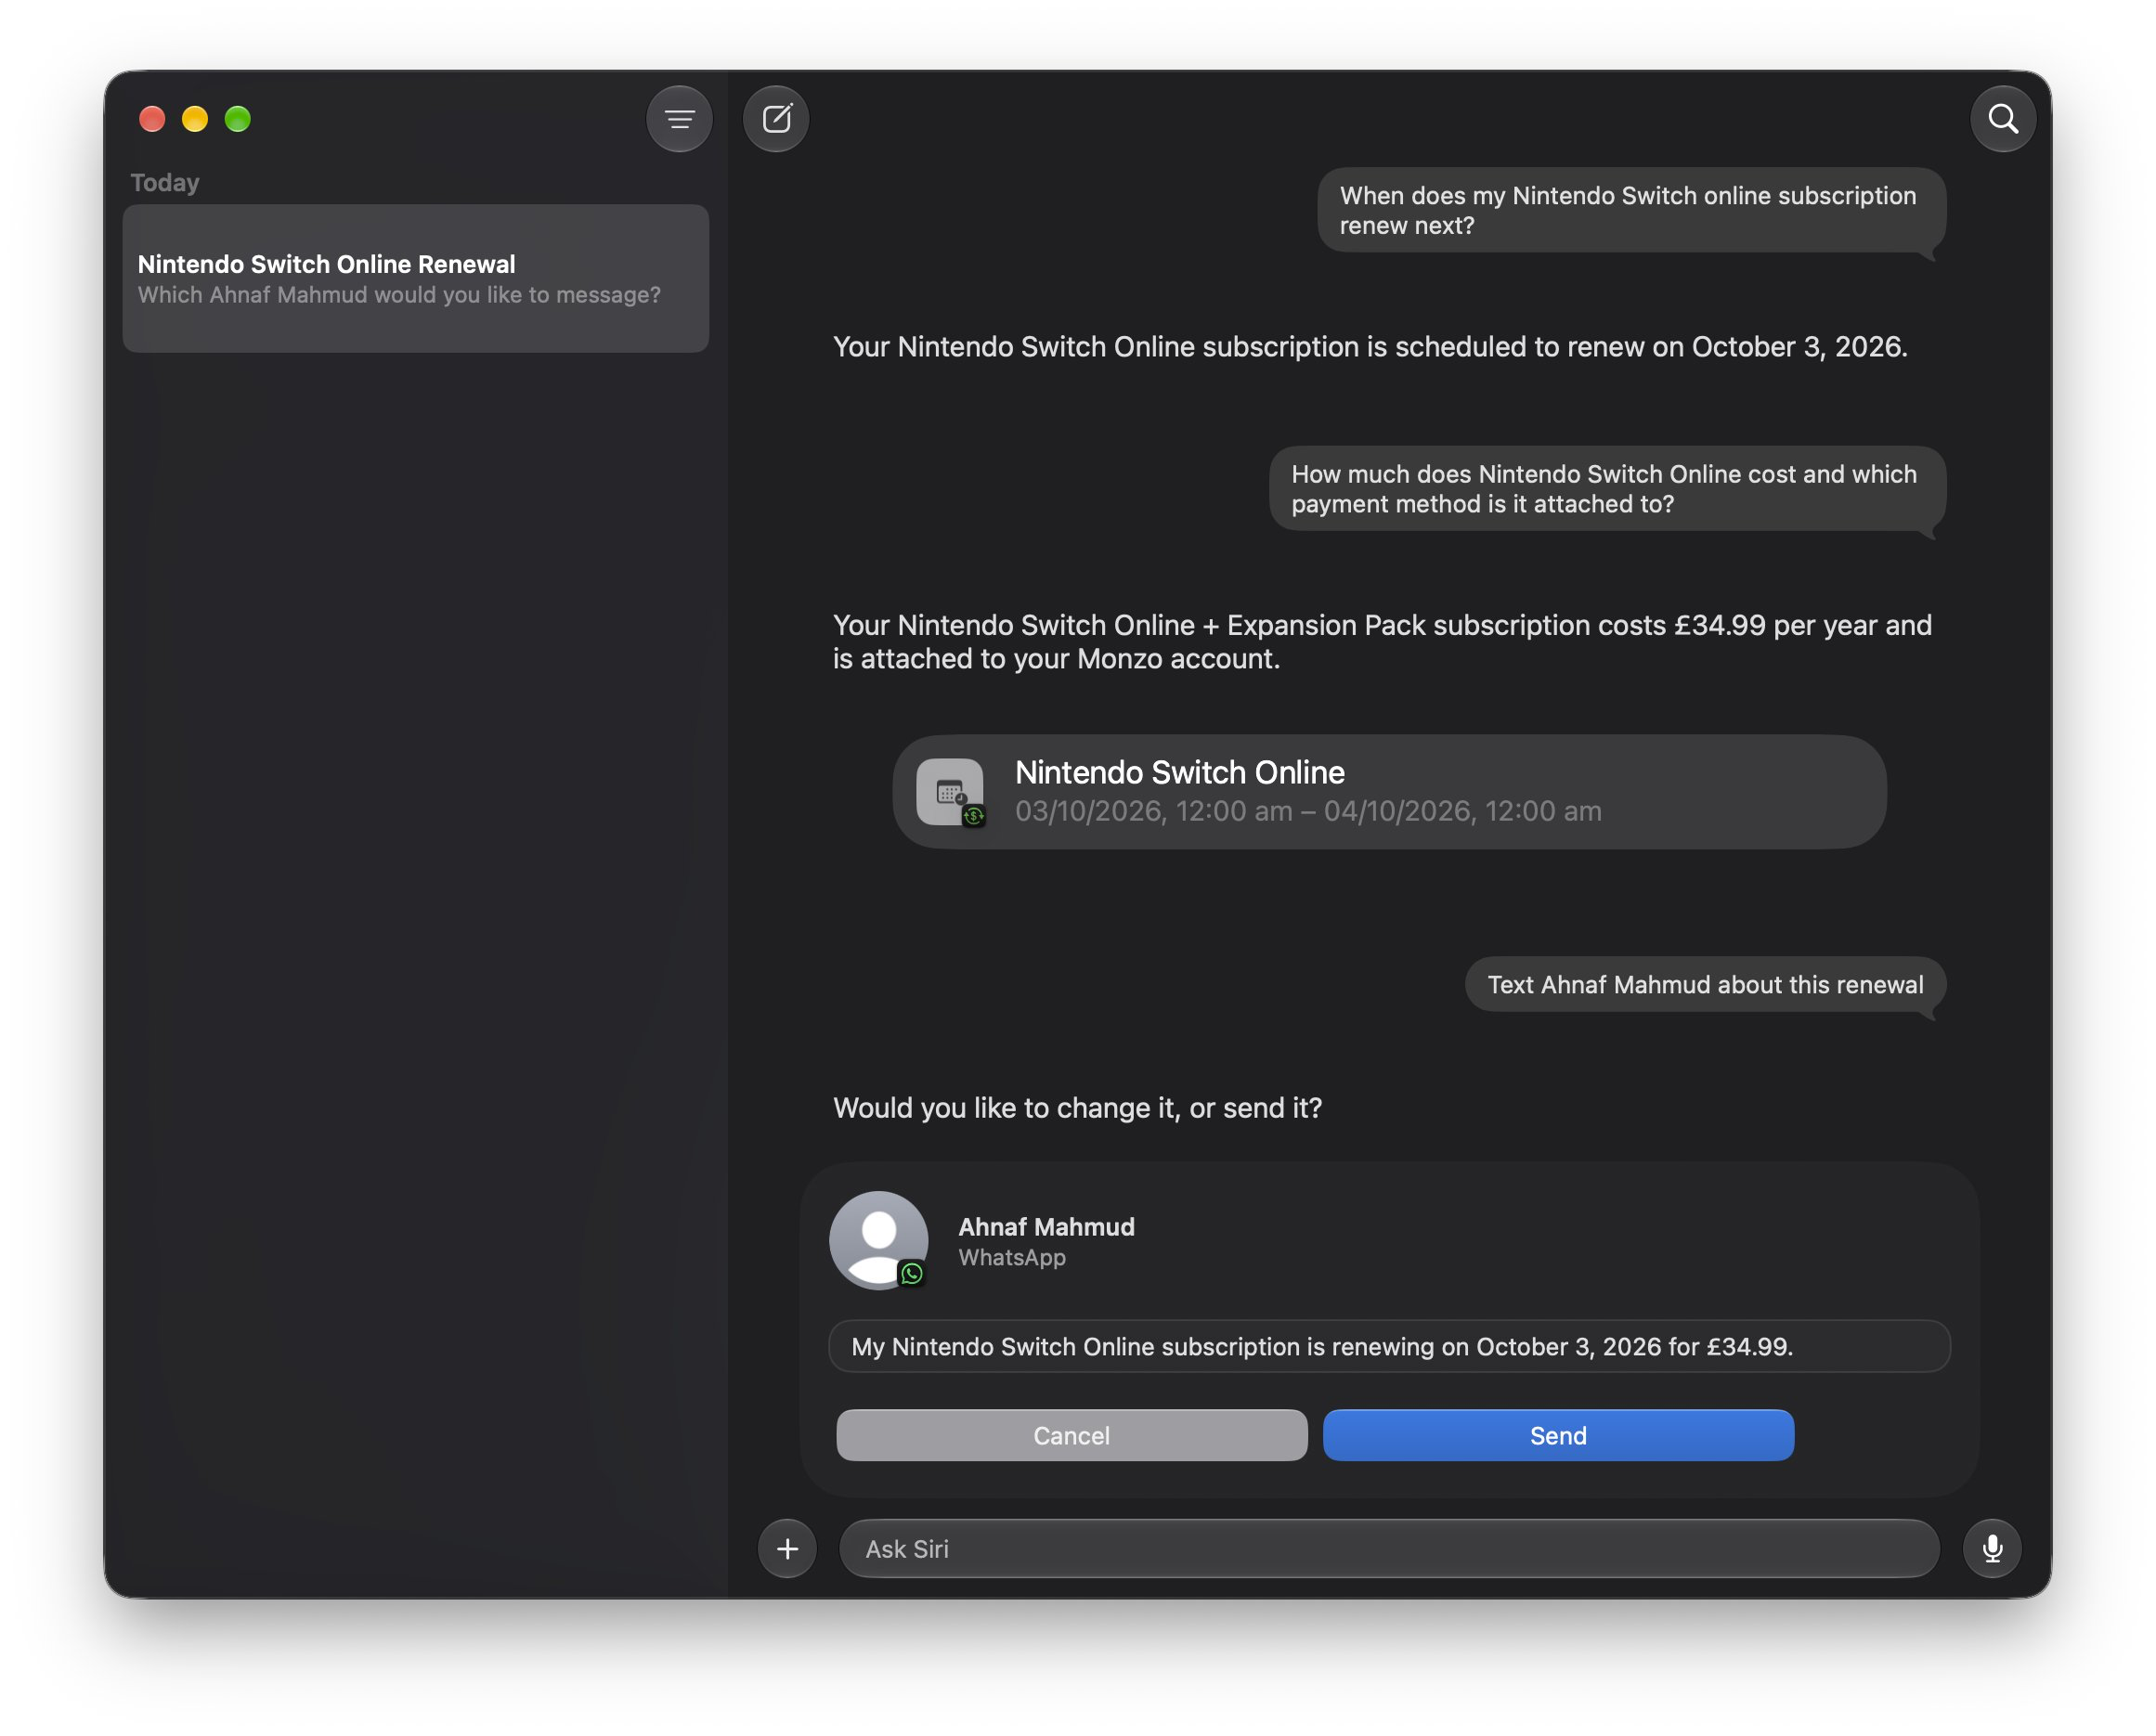2156x1736 pixels.
Task: Open the Nintendo Switch Online calendar card
Action: point(1389,792)
